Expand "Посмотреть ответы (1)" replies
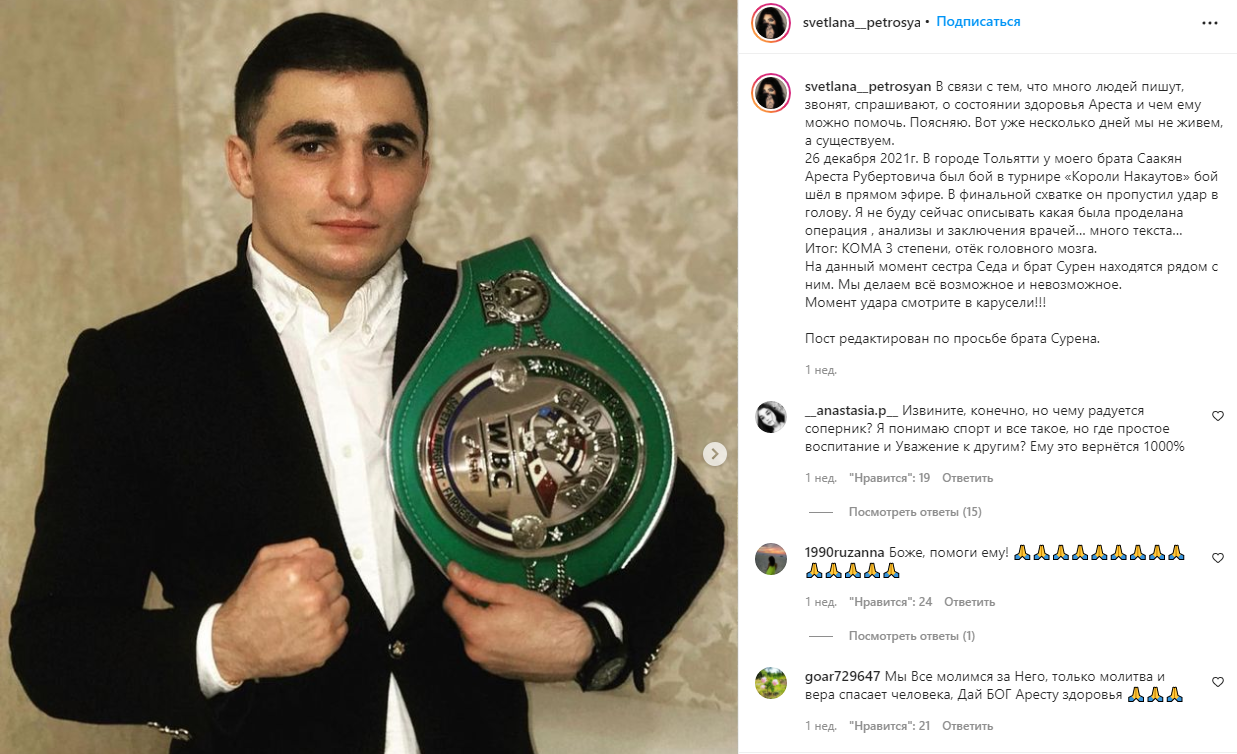 tap(912, 636)
